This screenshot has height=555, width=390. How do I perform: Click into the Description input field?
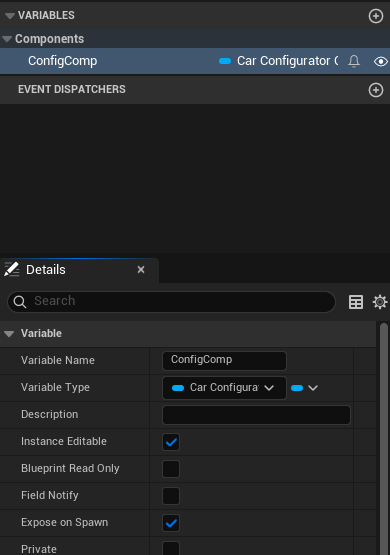coord(256,415)
